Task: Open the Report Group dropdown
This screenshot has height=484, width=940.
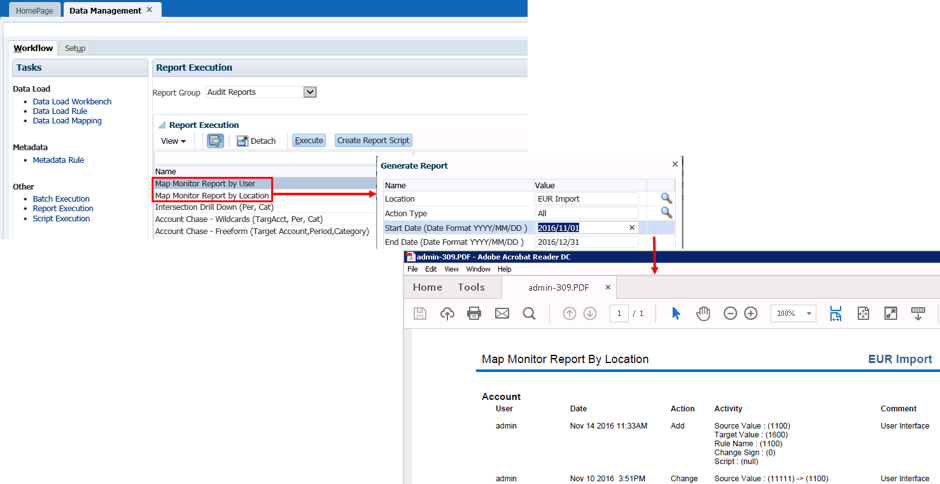Action: [x=310, y=92]
